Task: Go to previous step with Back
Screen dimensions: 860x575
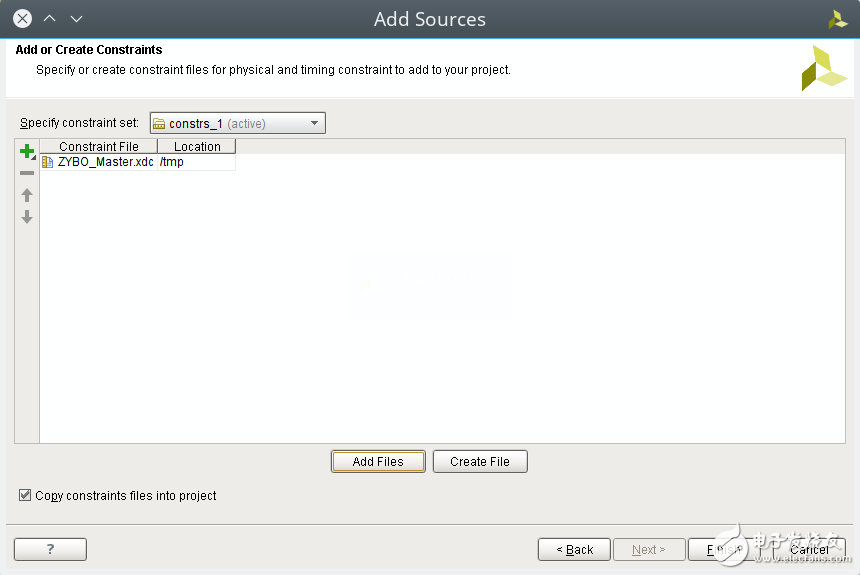Action: [574, 549]
